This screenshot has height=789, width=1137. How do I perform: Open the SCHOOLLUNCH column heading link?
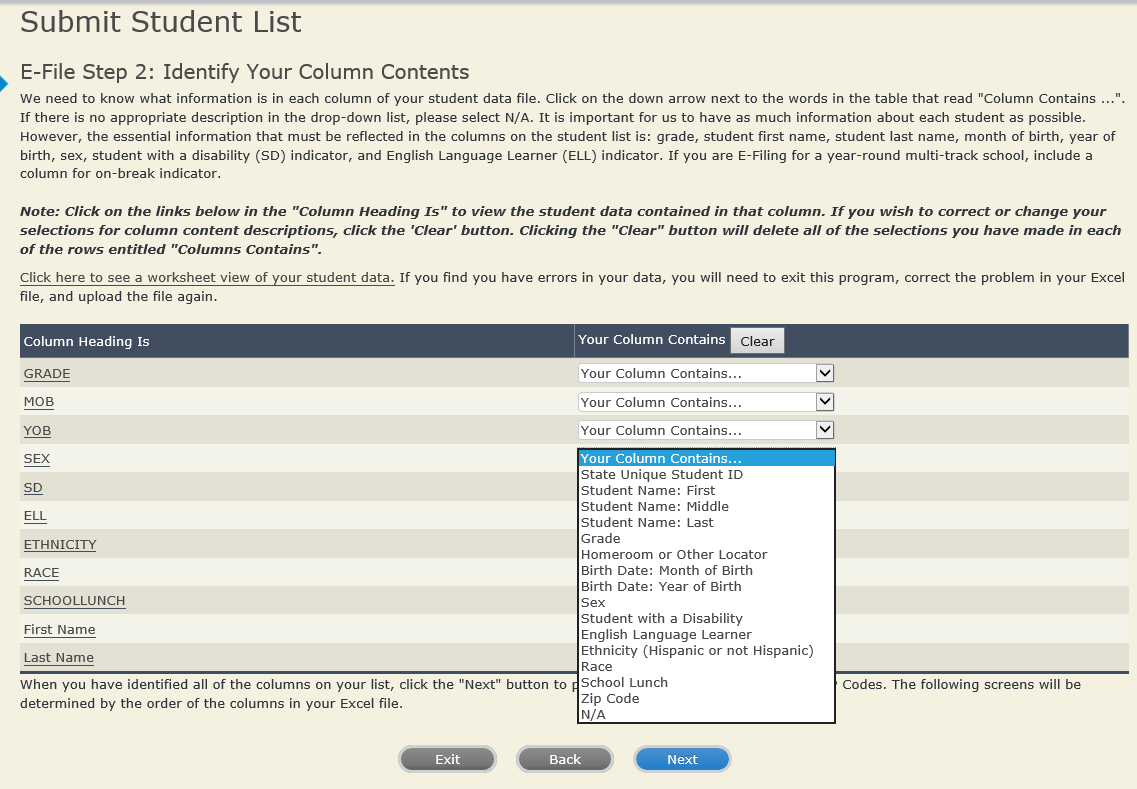tap(74, 601)
